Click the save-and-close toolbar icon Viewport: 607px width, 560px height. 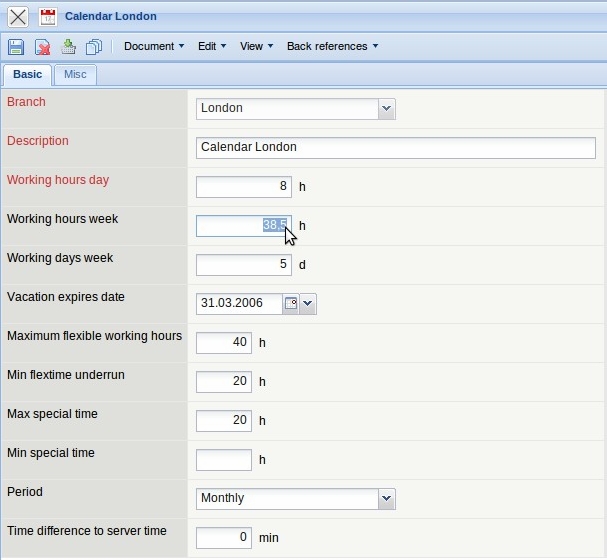(68, 47)
